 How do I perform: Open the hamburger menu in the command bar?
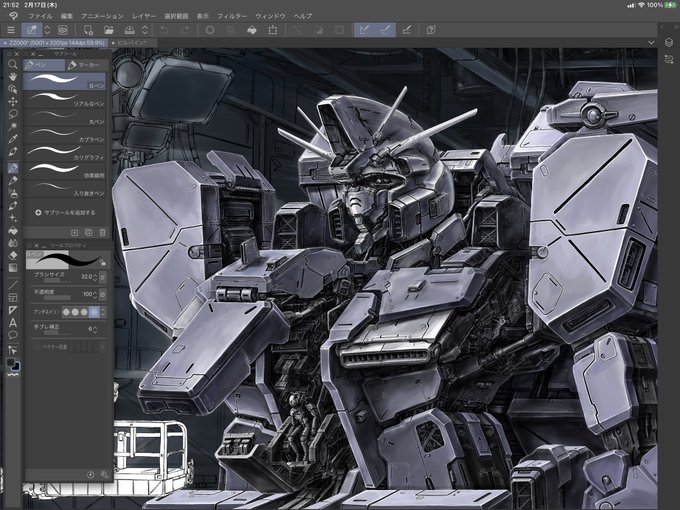tap(11, 30)
